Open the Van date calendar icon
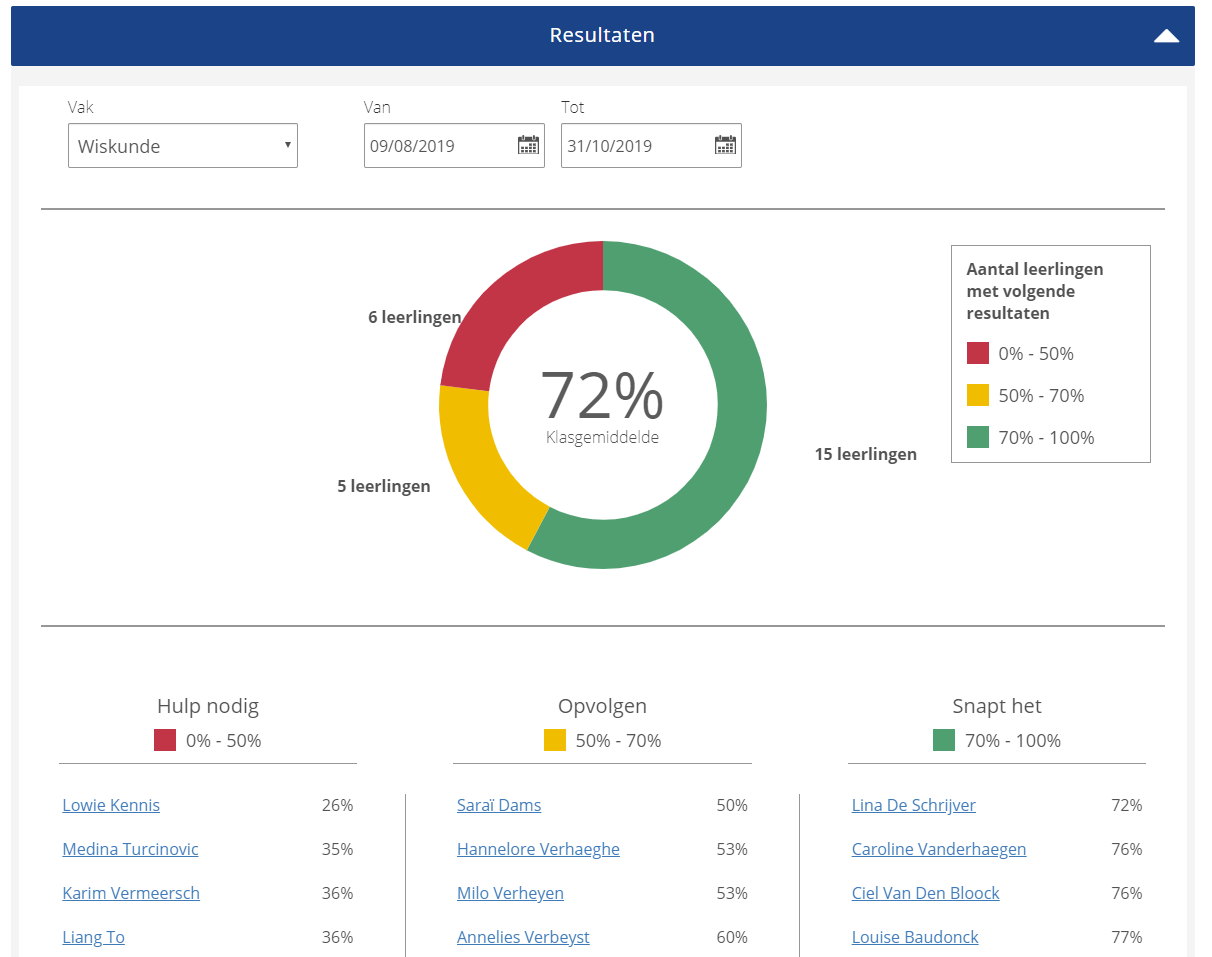 point(528,145)
